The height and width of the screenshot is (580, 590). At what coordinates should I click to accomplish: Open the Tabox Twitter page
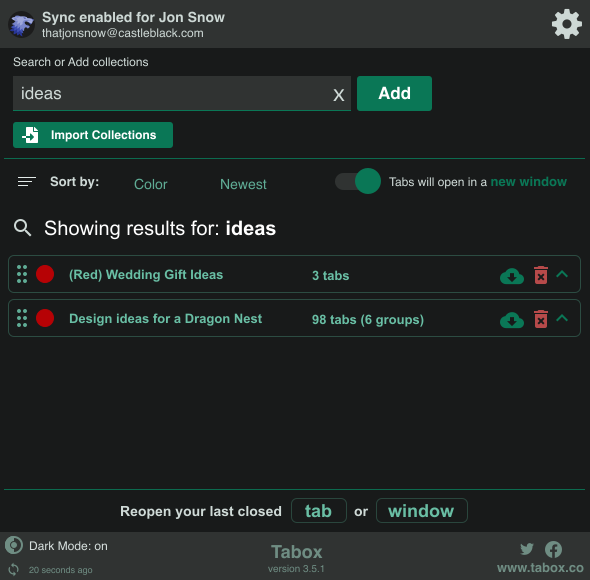[527, 549]
